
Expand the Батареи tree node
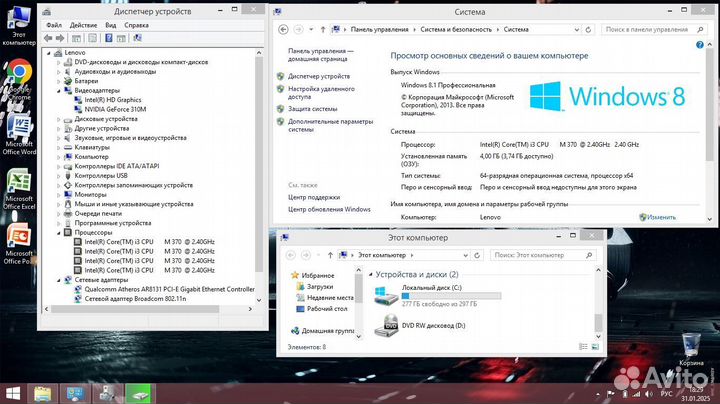59,81
